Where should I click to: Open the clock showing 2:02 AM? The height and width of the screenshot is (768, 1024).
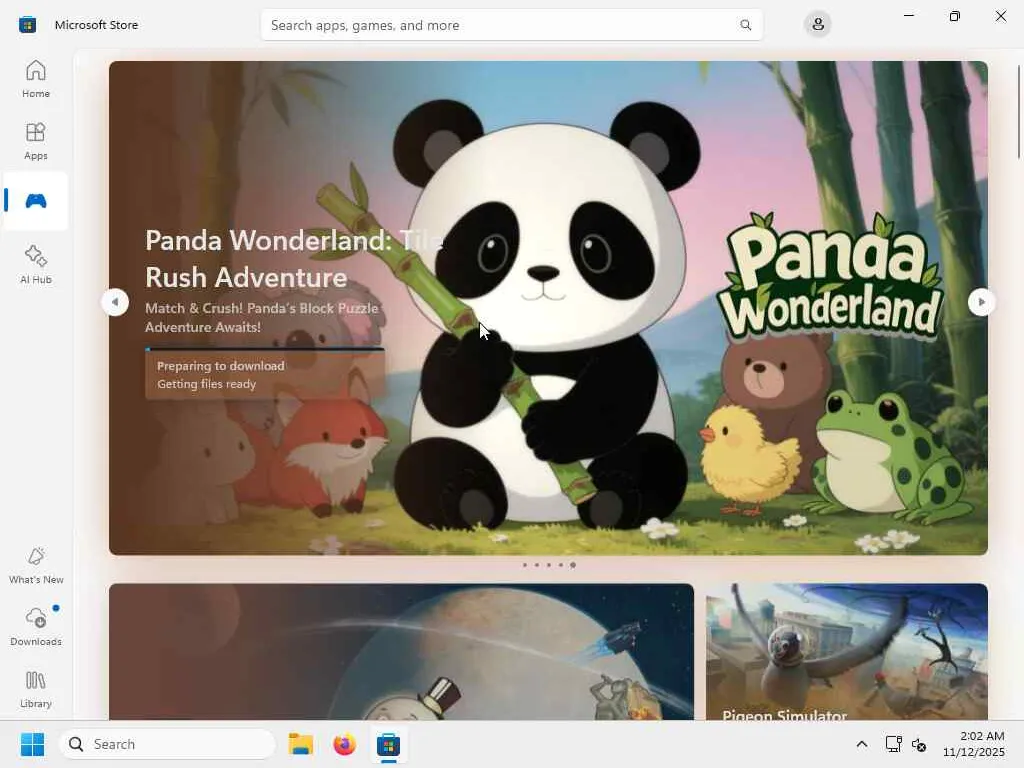(973, 744)
